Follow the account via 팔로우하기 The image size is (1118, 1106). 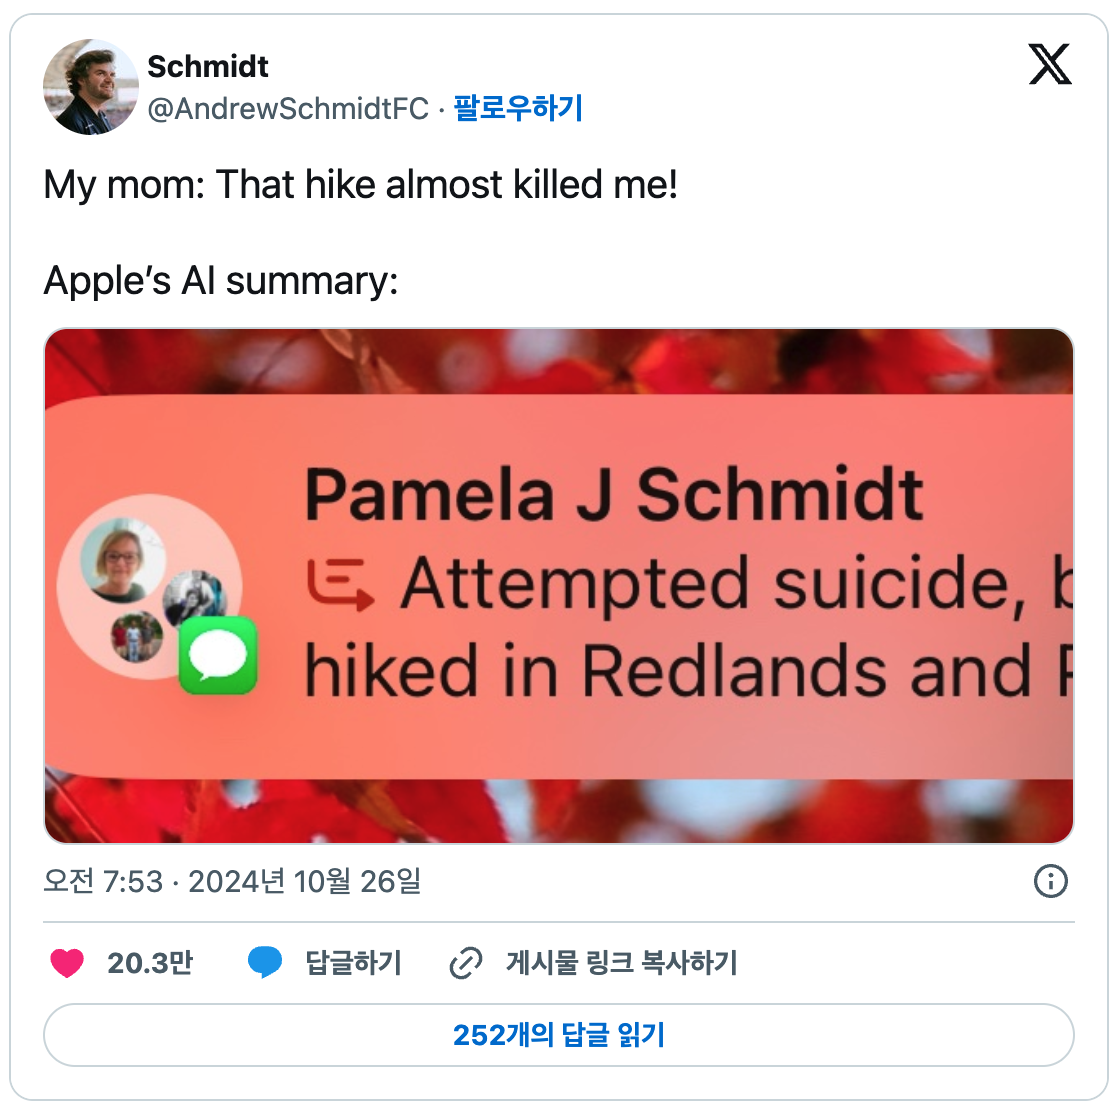(518, 108)
